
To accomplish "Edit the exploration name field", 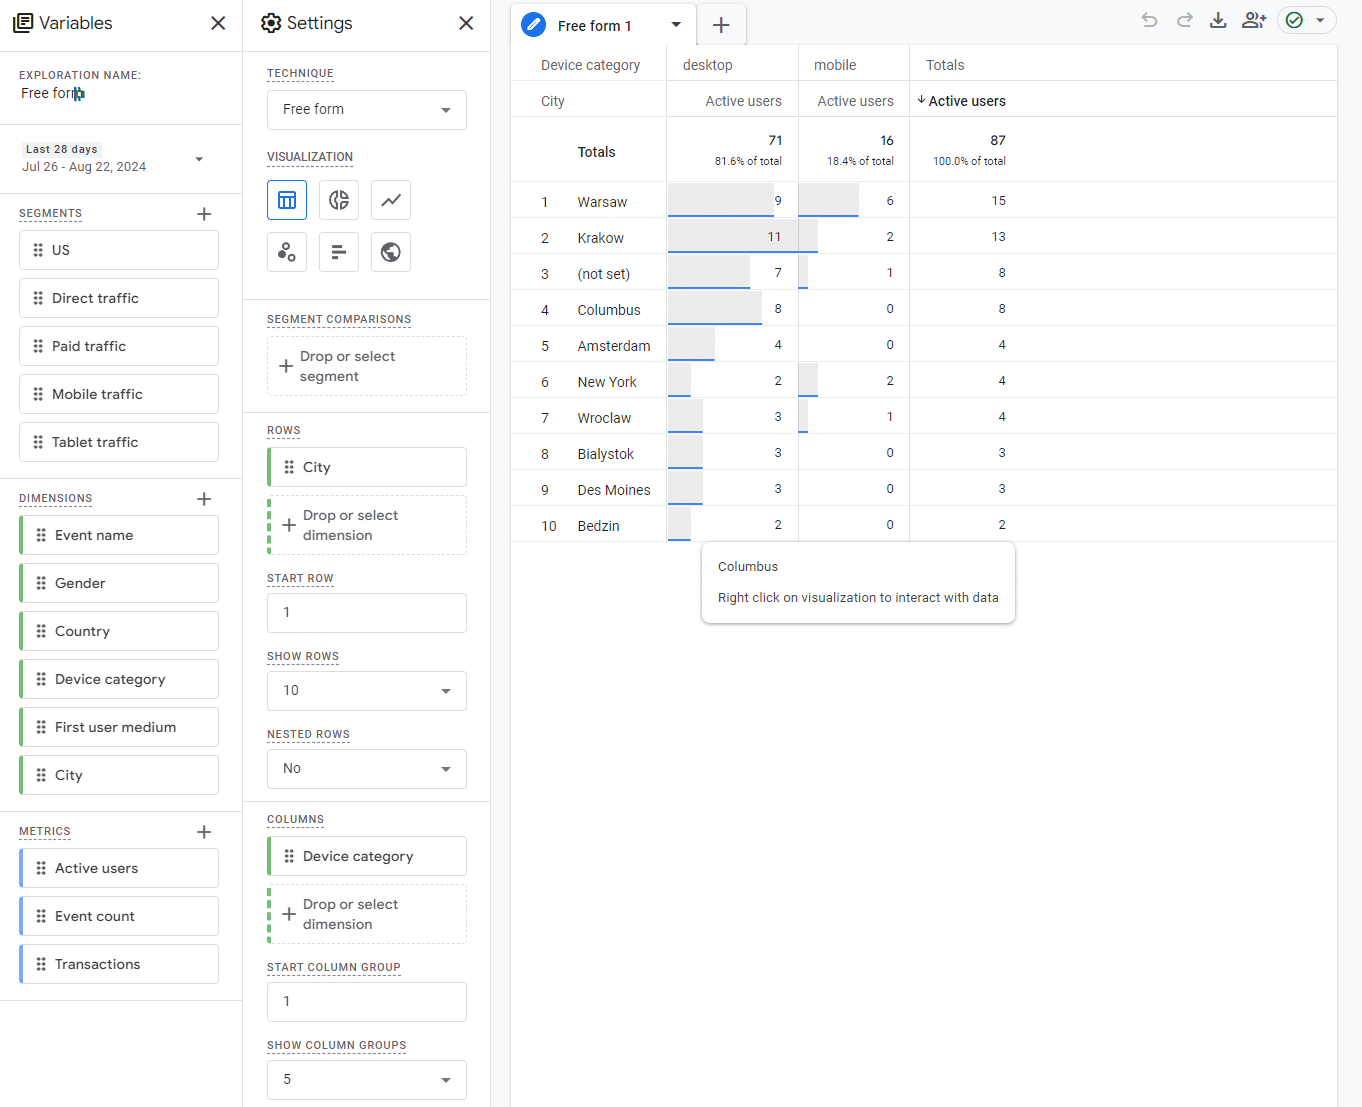I will [x=53, y=93].
